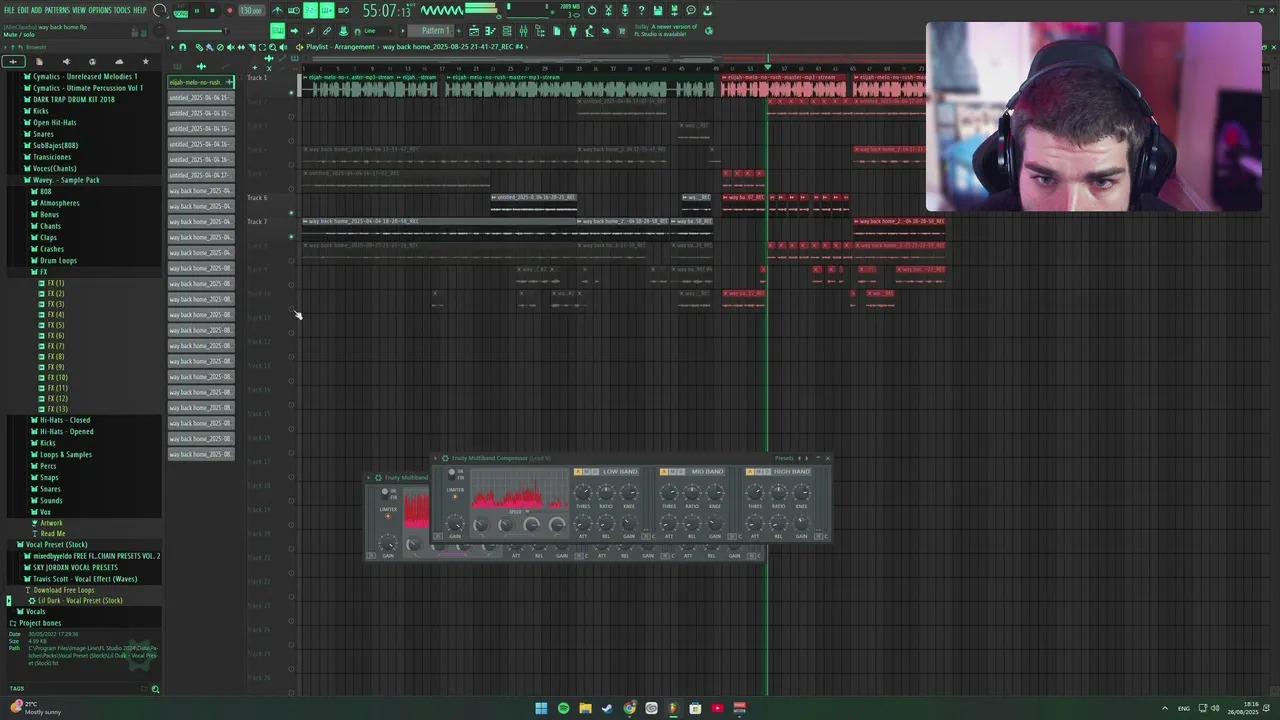Screen dimensions: 1280x720
Task: Click the microphone recording icon
Action: 625,11
